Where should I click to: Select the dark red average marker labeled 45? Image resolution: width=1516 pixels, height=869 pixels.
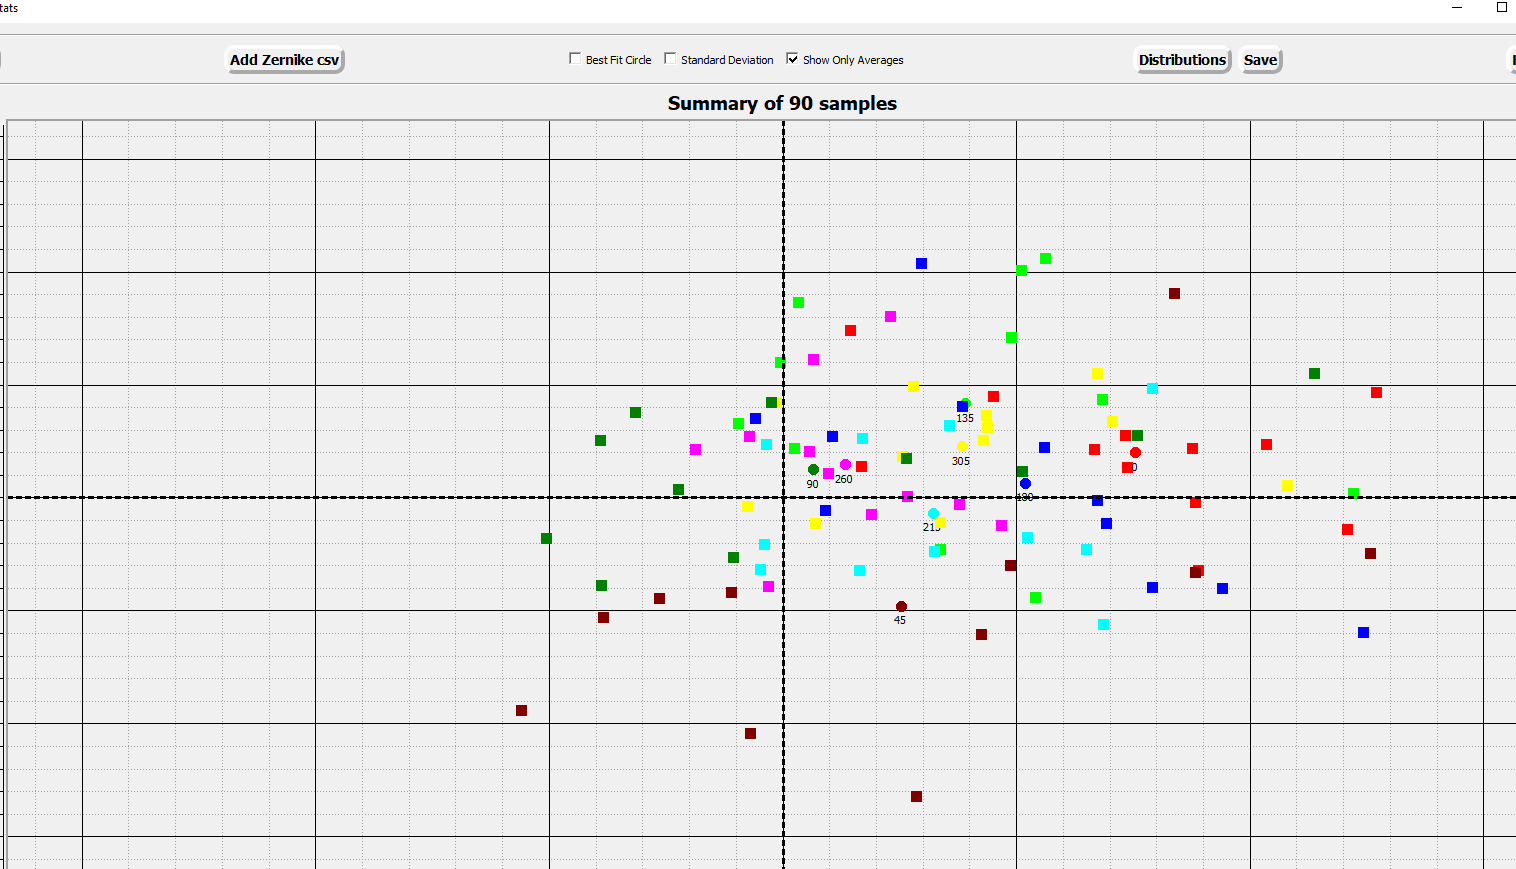901,605
